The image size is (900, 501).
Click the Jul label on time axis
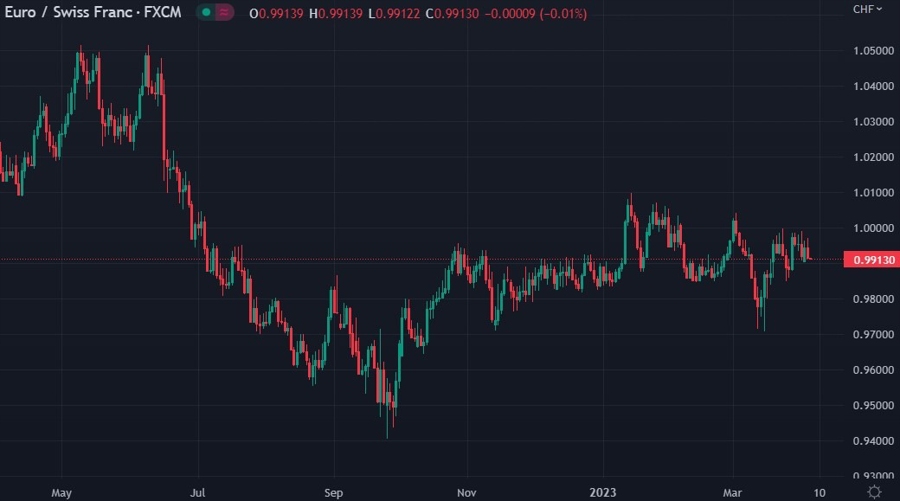click(x=197, y=493)
